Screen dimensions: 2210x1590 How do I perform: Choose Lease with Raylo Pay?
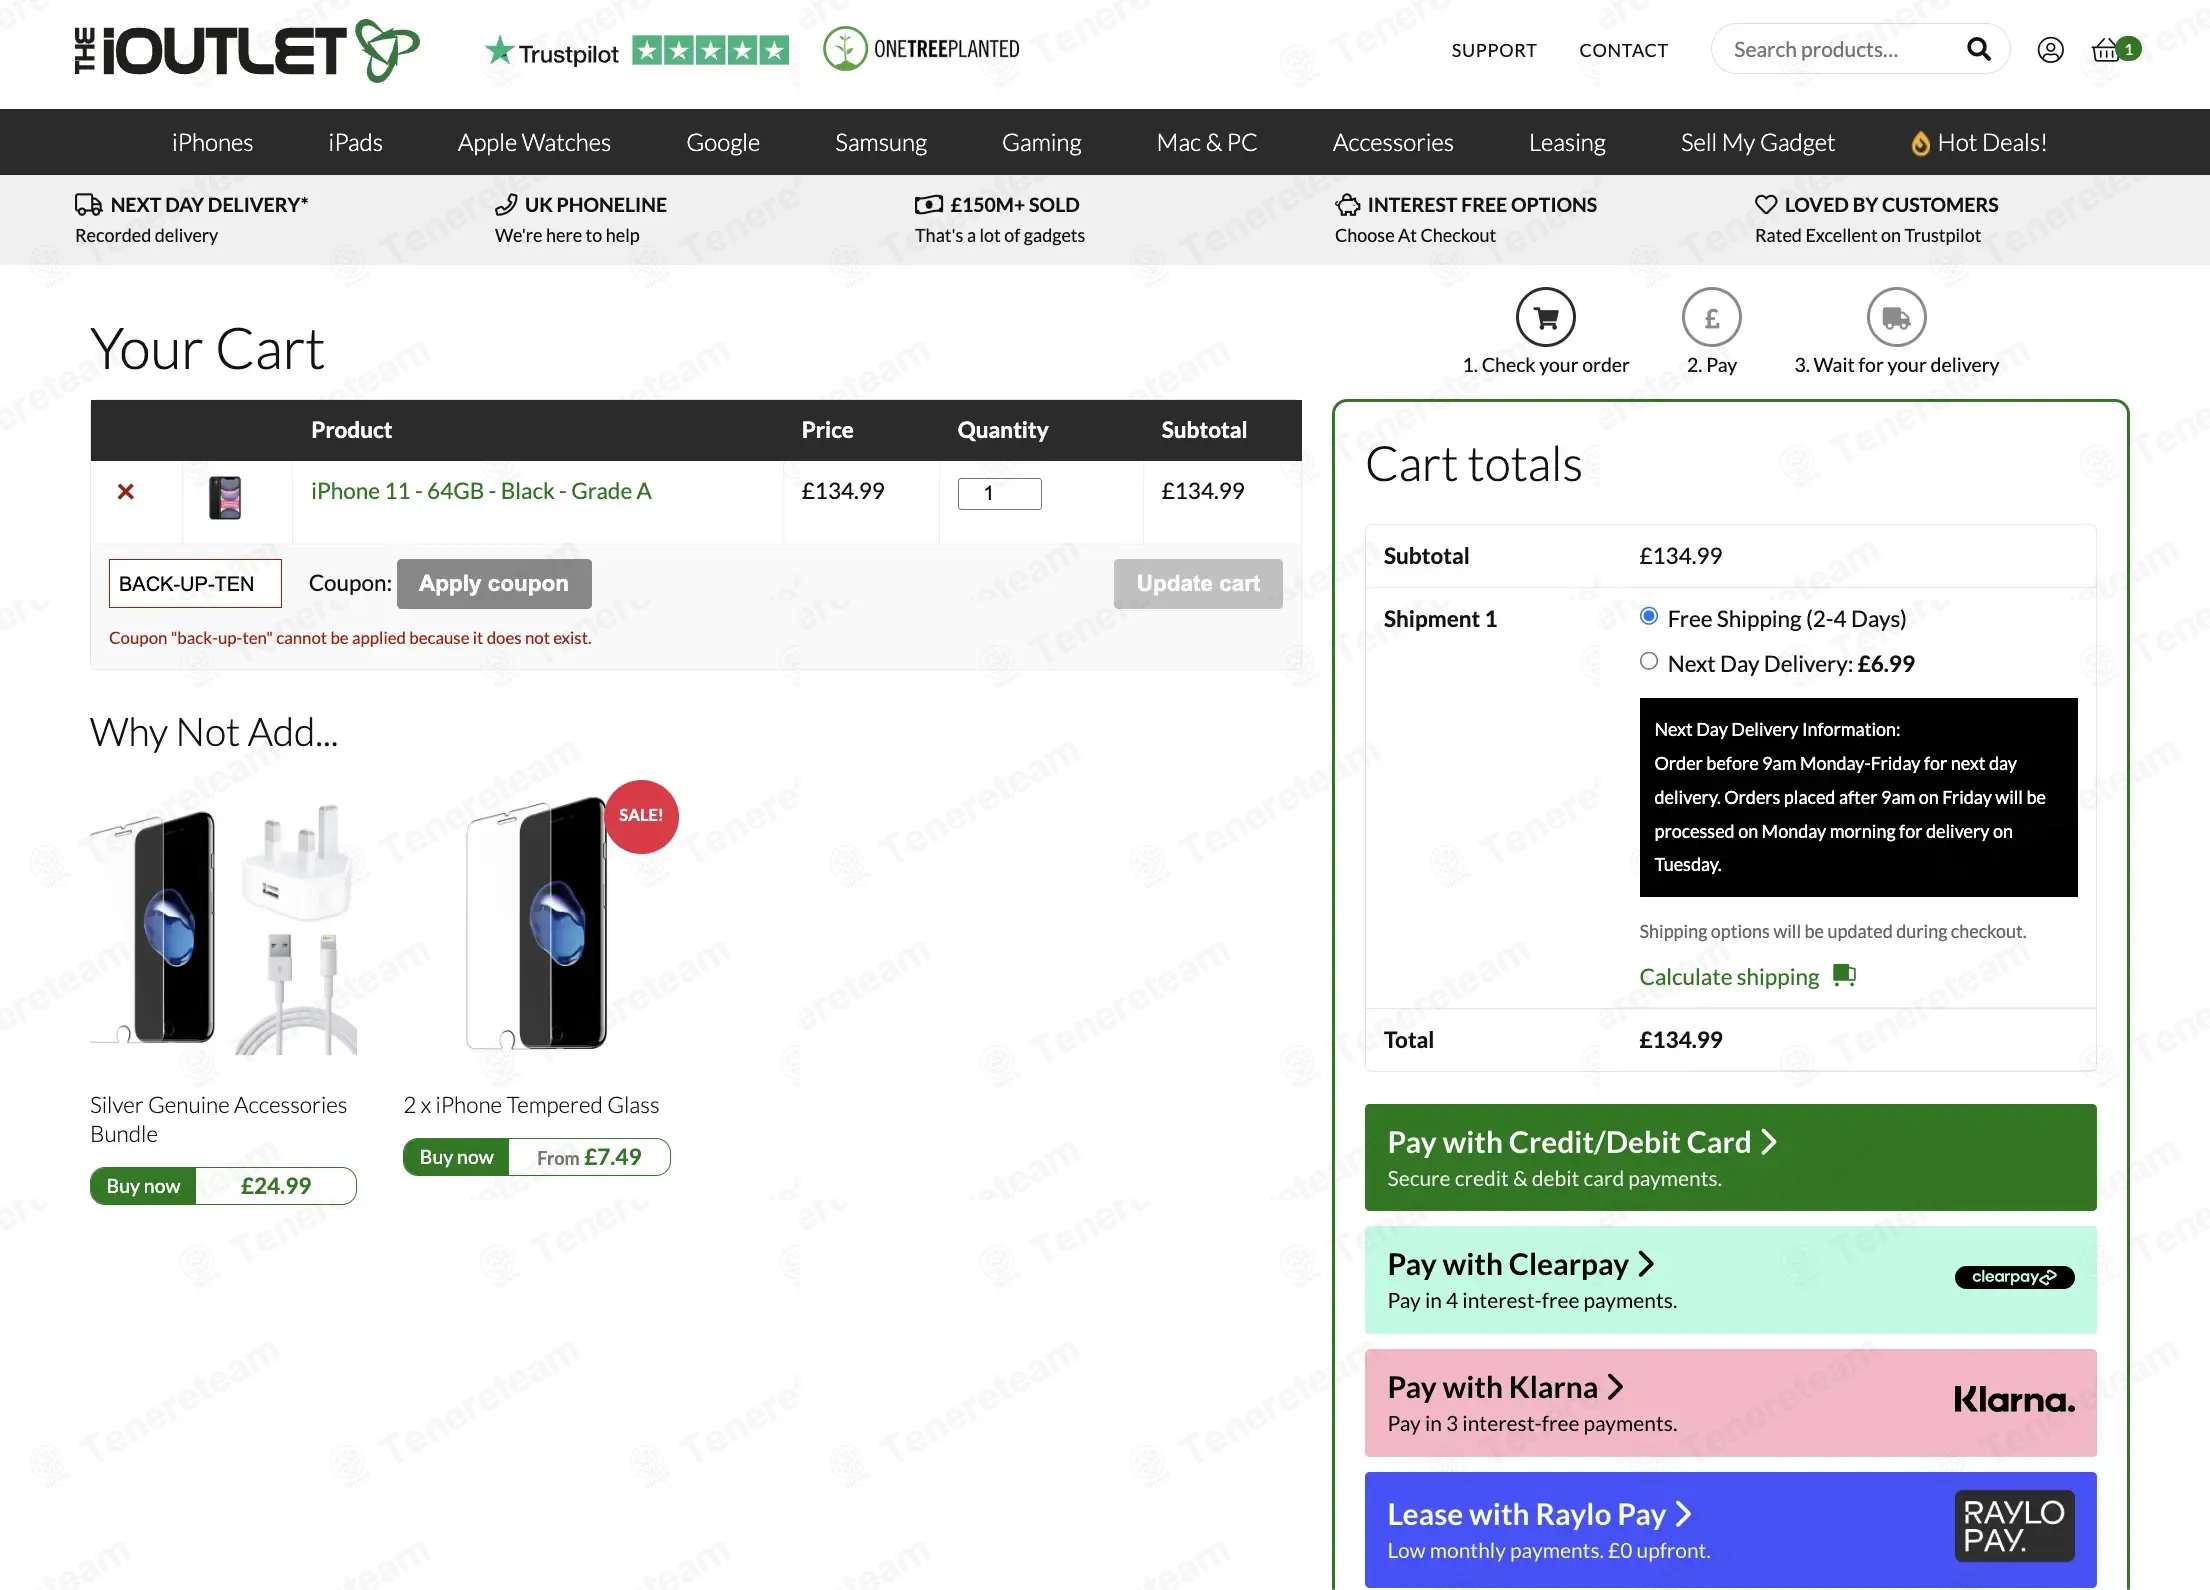pyautogui.click(x=1730, y=1529)
